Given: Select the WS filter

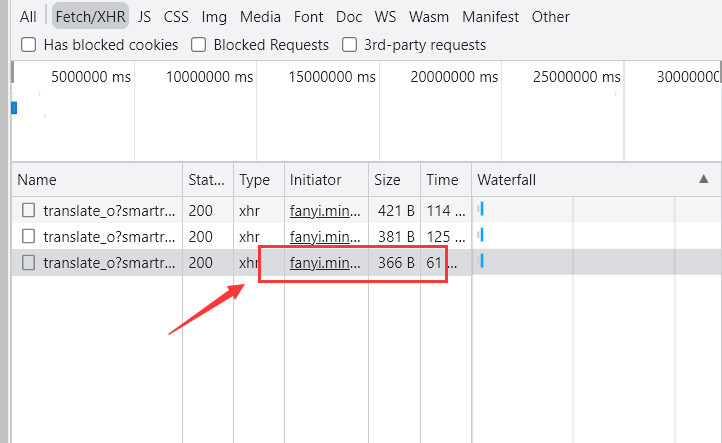Looking at the screenshot, I should (x=385, y=17).
